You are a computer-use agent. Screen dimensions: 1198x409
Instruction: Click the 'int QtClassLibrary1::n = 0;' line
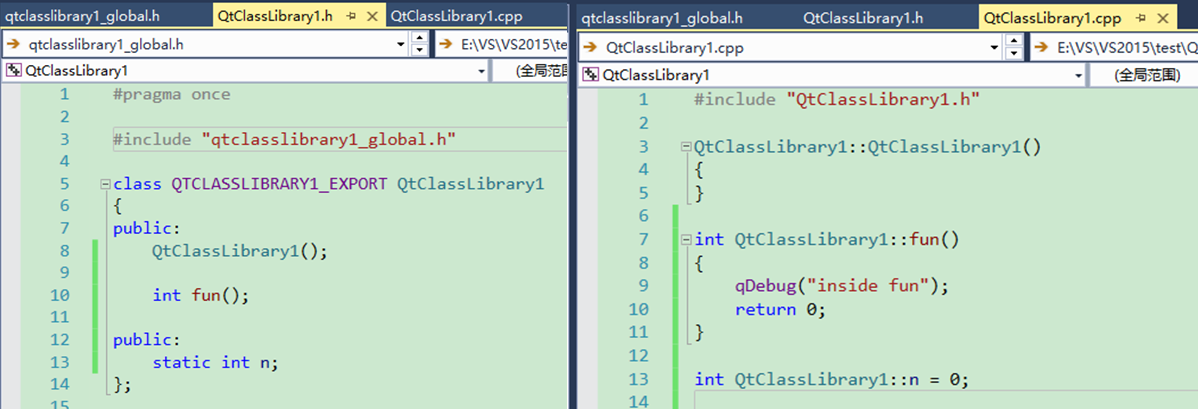(x=832, y=379)
